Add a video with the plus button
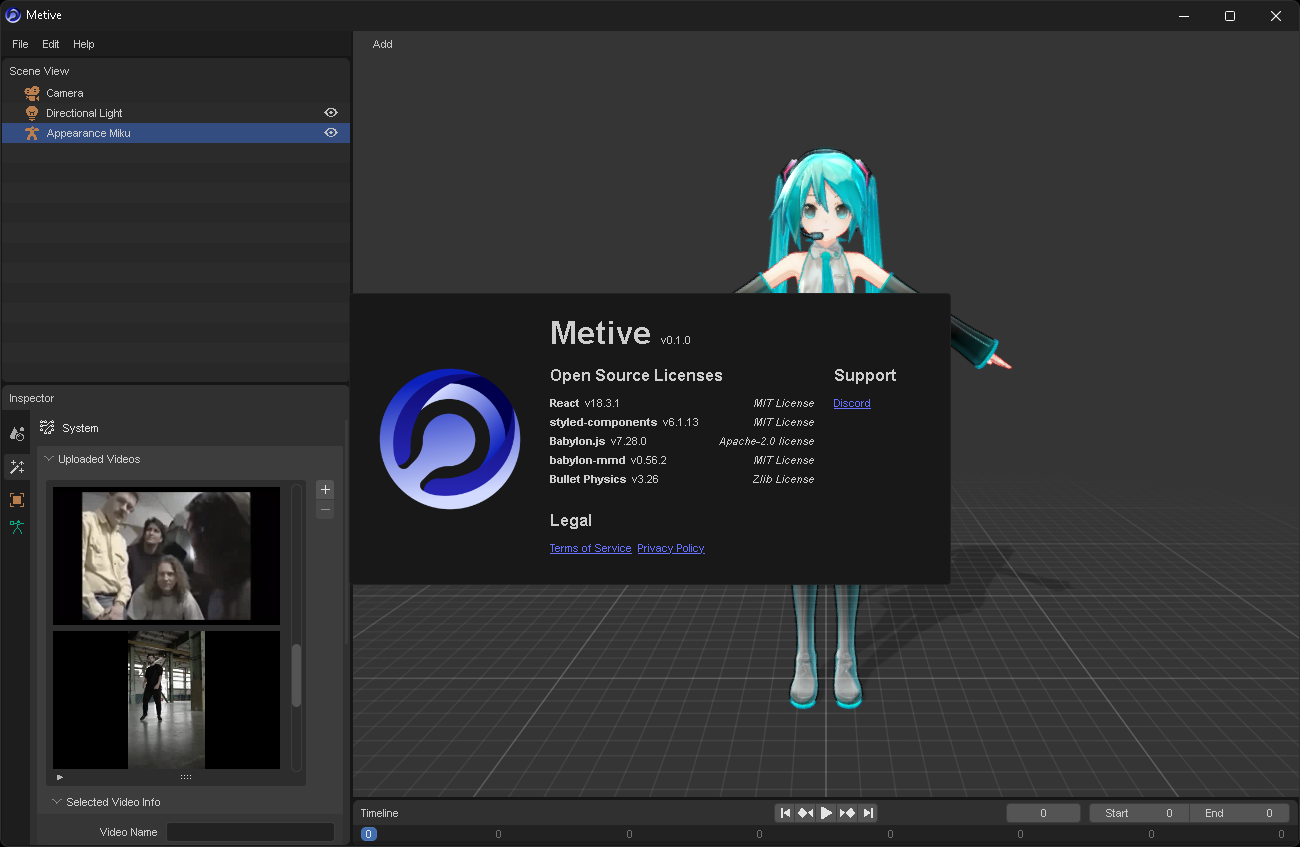The height and width of the screenshot is (847, 1300). [325, 489]
